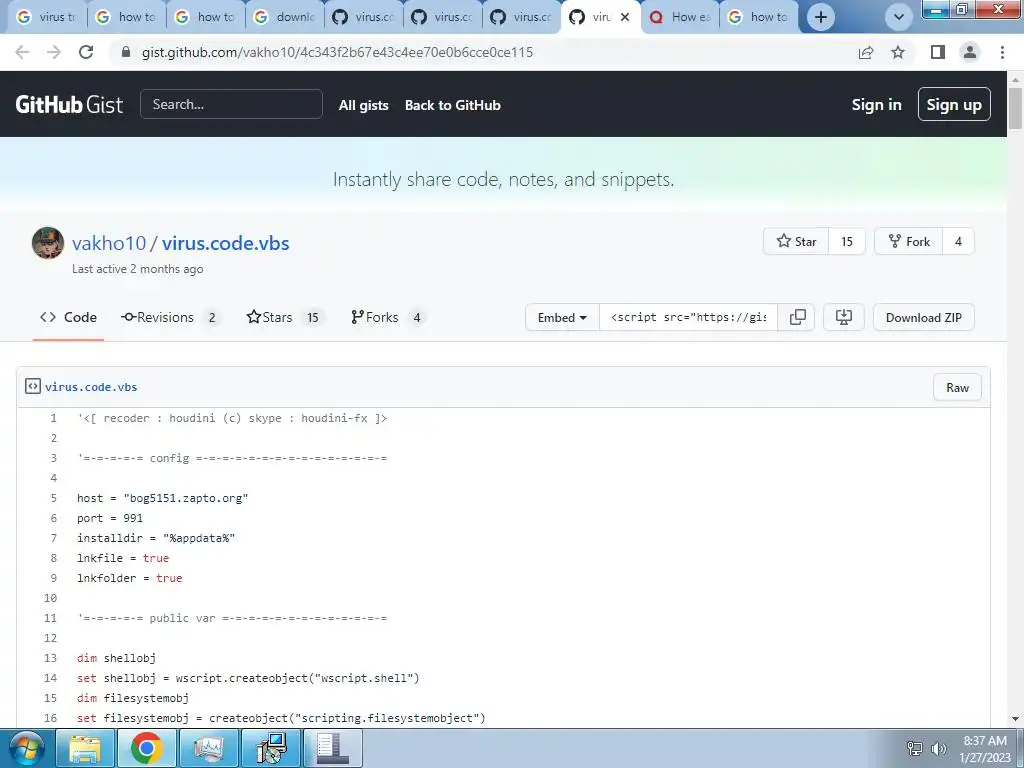Bookmark this page with star icon
Image resolution: width=1024 pixels, height=768 pixels.
coord(898,52)
